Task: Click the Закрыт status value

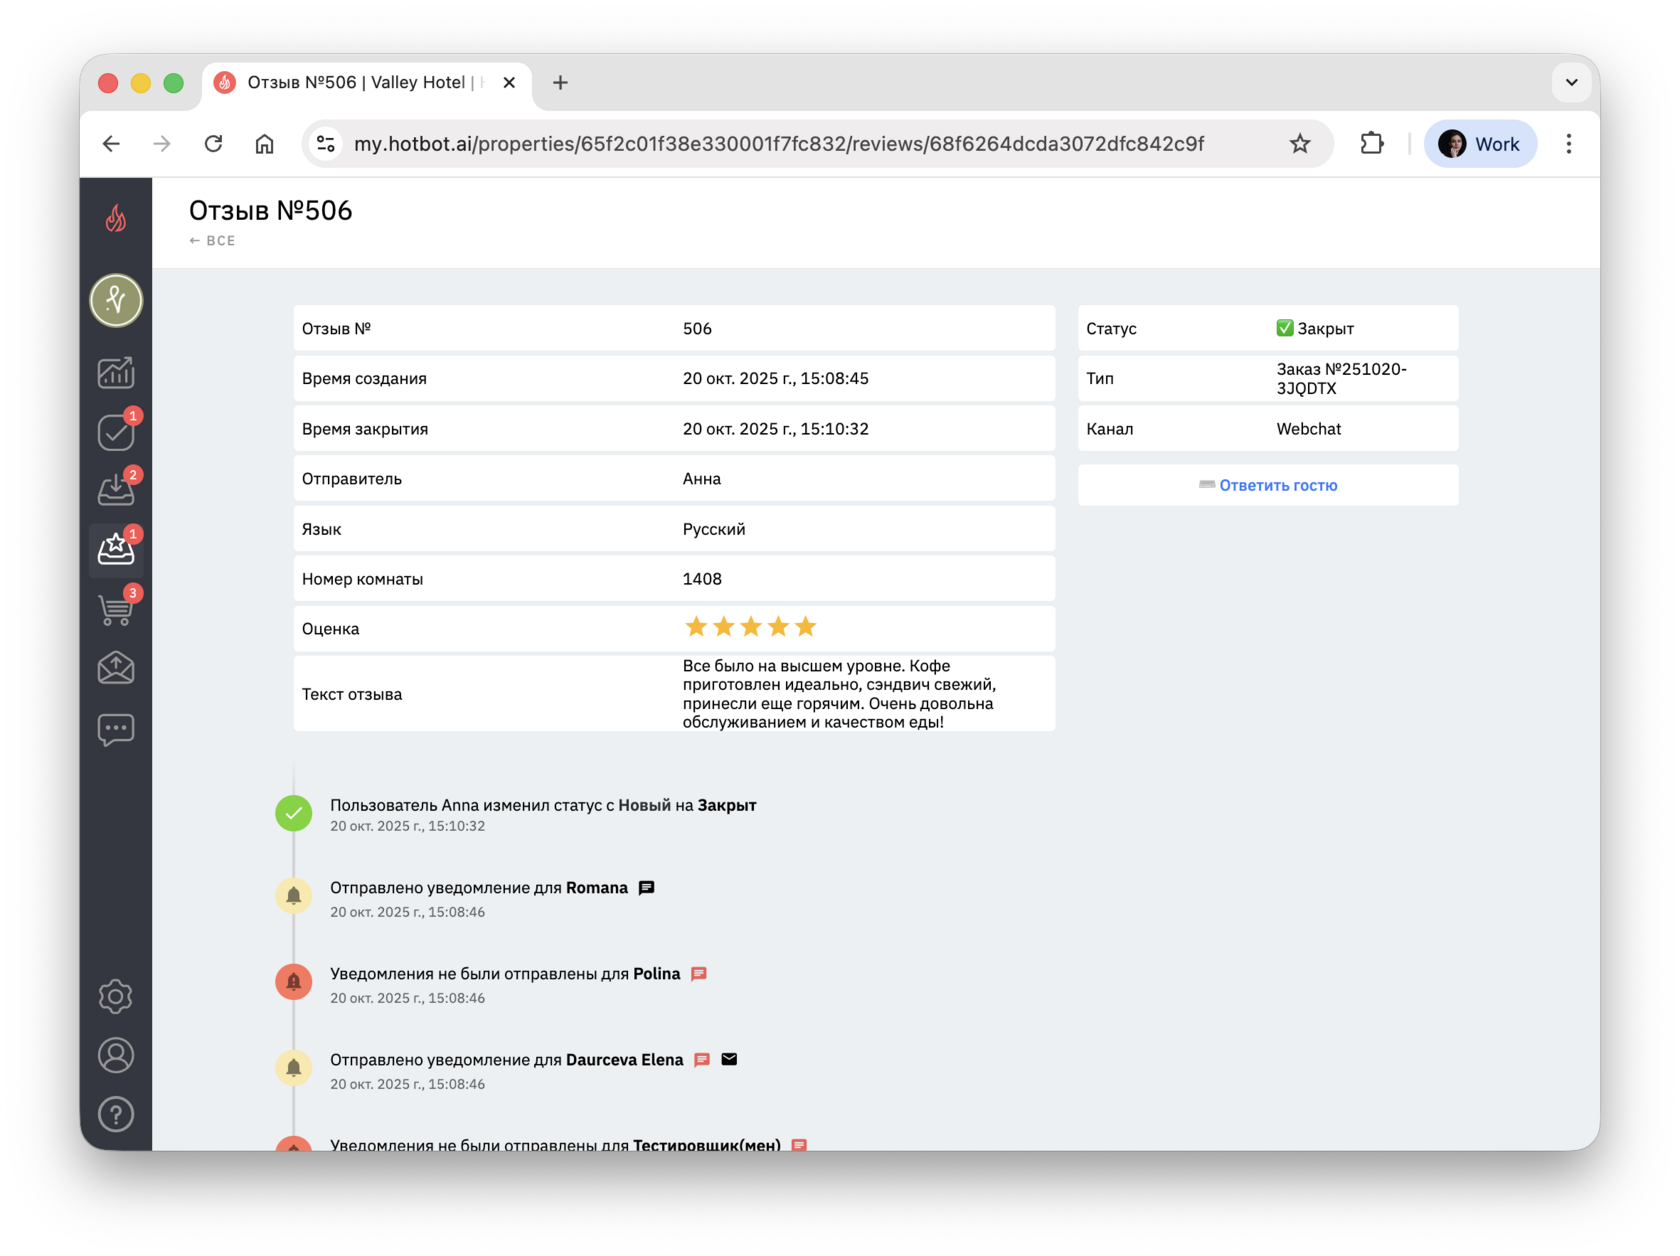Action: 1315,329
